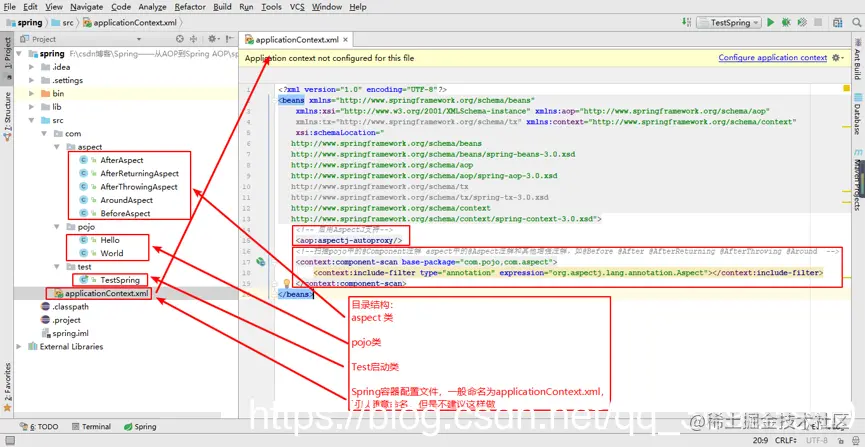Click Configure application context link
This screenshot has height=447, width=865.
click(x=772, y=57)
